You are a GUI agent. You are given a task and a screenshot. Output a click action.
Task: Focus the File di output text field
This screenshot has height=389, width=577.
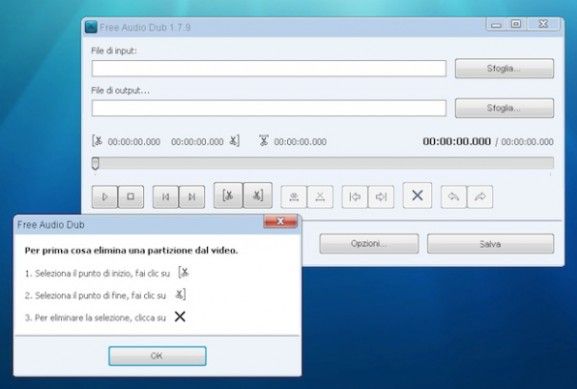[269, 108]
